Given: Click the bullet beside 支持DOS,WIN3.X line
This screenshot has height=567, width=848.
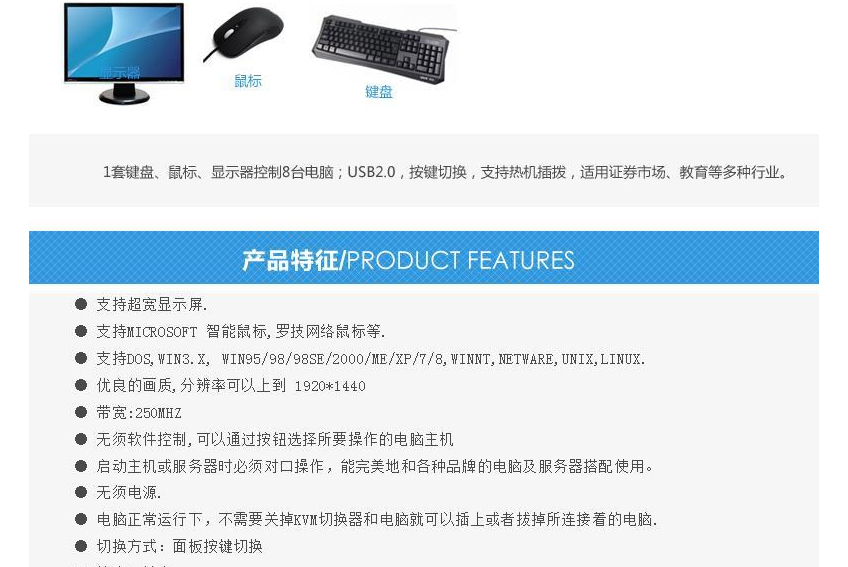Looking at the screenshot, I should pyautogui.click(x=81, y=358).
